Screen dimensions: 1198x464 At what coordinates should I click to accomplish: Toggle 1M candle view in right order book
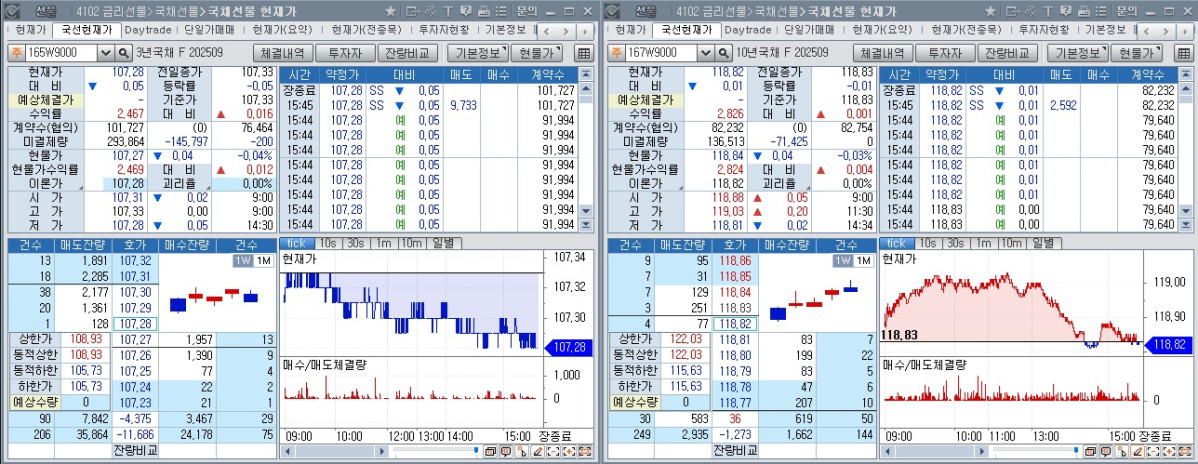tap(863, 261)
